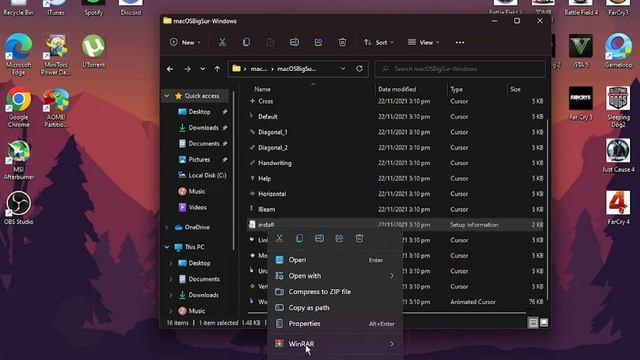This screenshot has height=360, width=640.
Task: Expand recent locations chevron
Action: click(x=202, y=69)
